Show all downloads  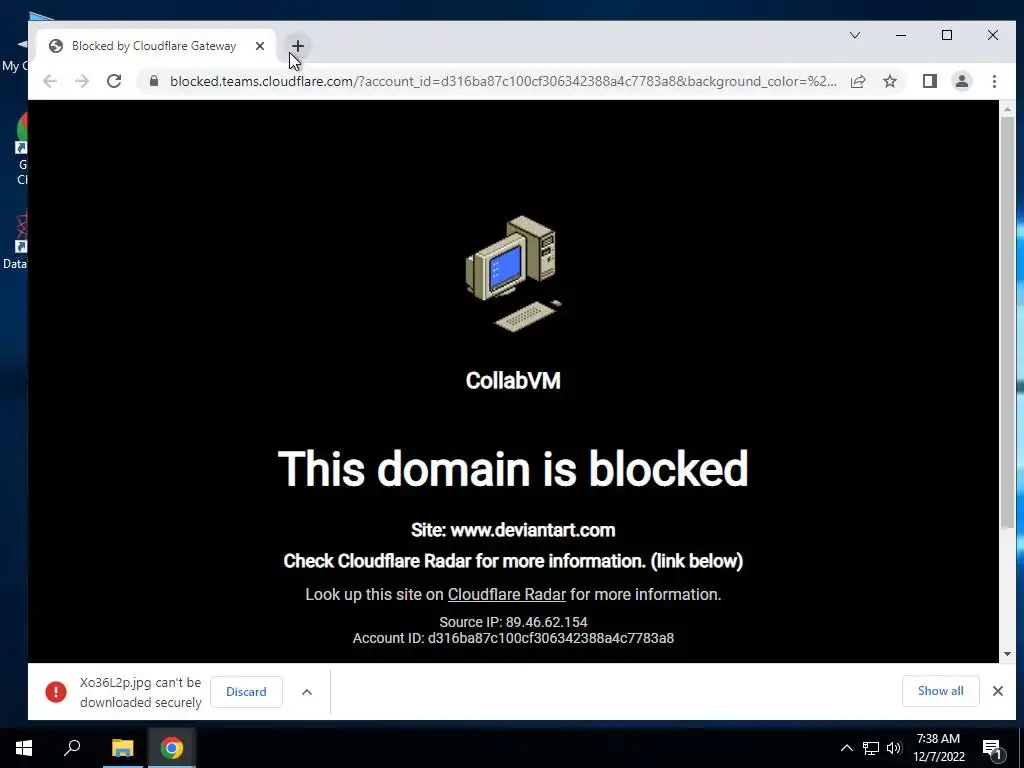[x=940, y=691]
